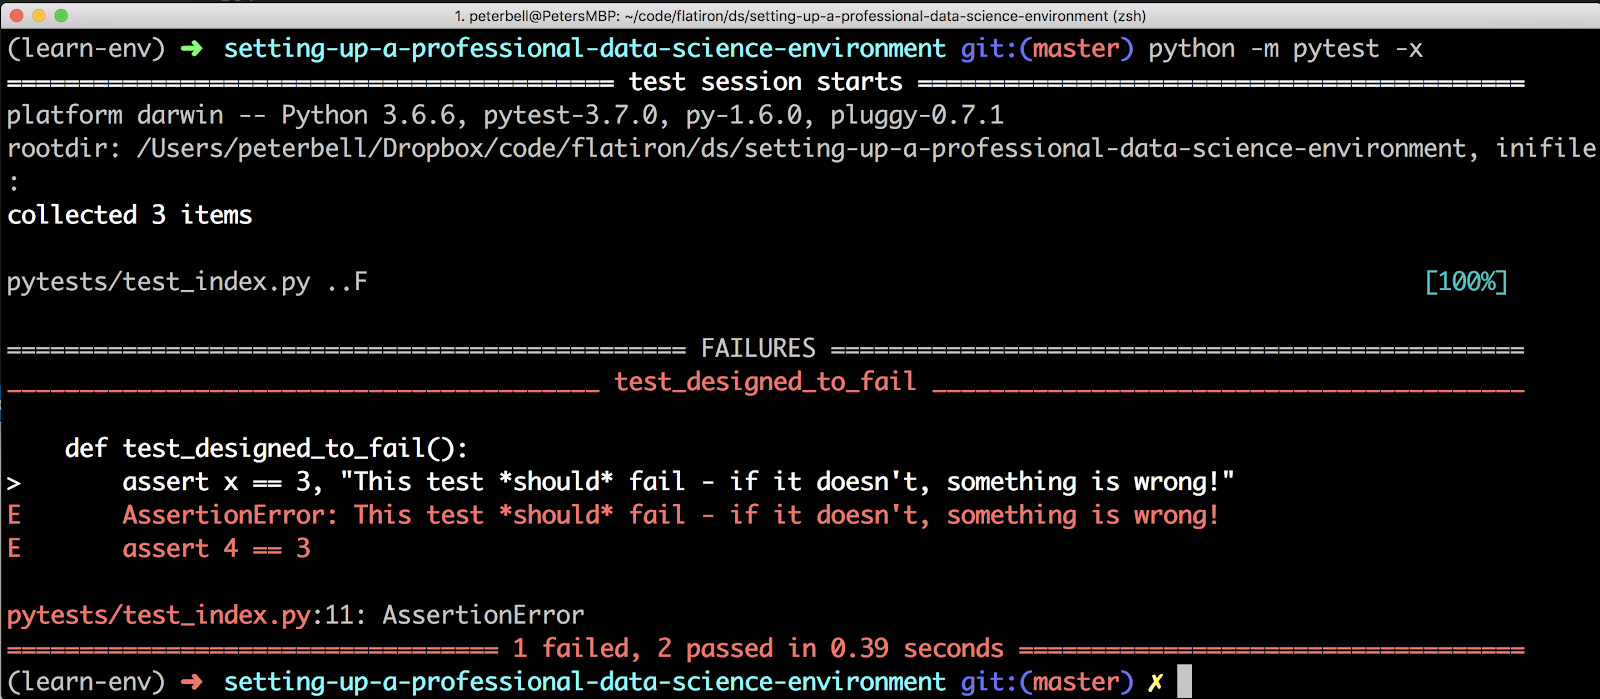Click the red prompt arrow on the last line
The image size is (1600, 699).
point(191,682)
